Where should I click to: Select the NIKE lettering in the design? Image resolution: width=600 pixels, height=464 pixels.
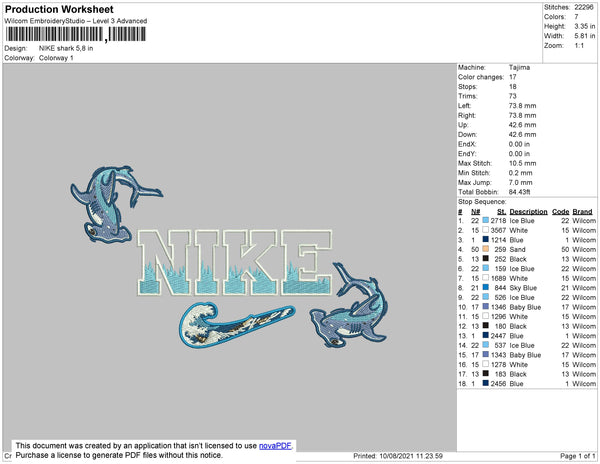point(235,262)
